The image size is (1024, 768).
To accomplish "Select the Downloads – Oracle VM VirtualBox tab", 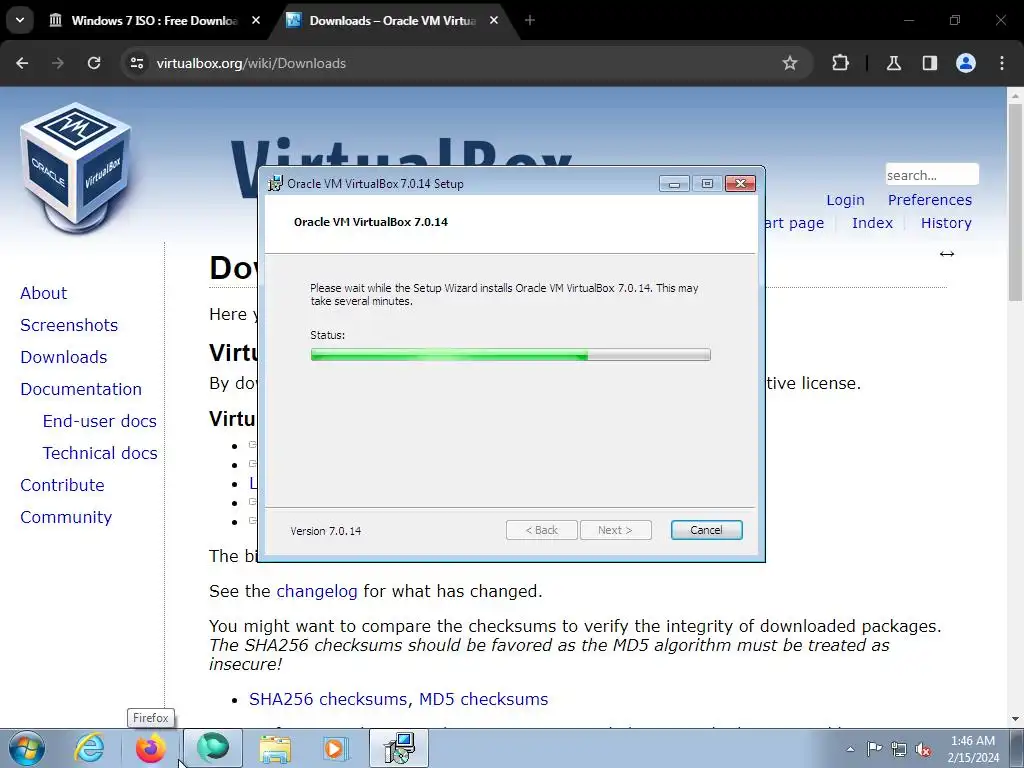I will (x=393, y=20).
